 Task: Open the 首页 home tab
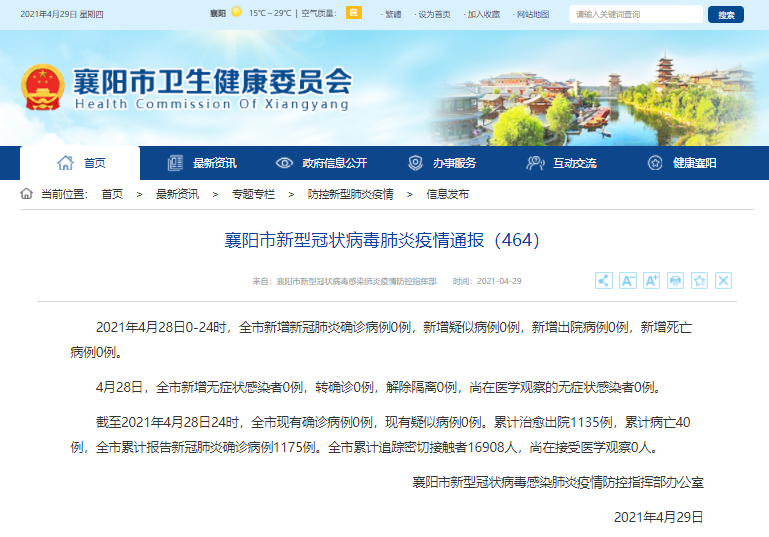pos(81,163)
